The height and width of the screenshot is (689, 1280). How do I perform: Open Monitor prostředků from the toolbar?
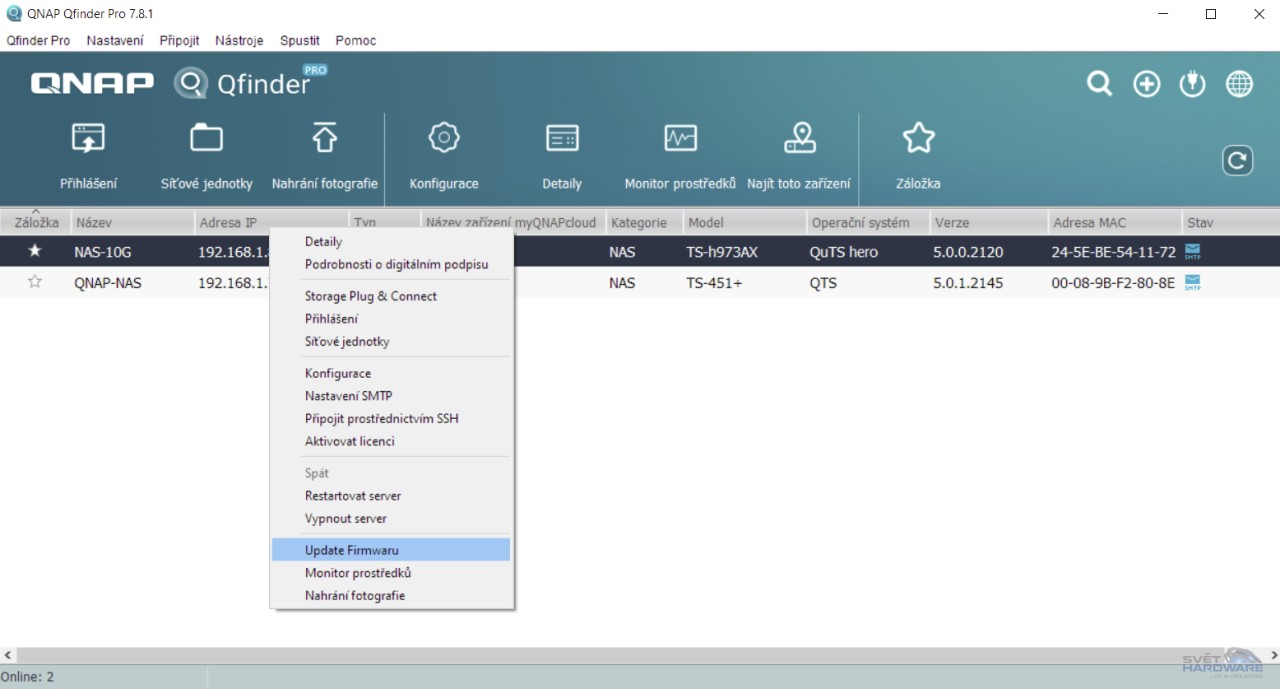tap(680, 155)
